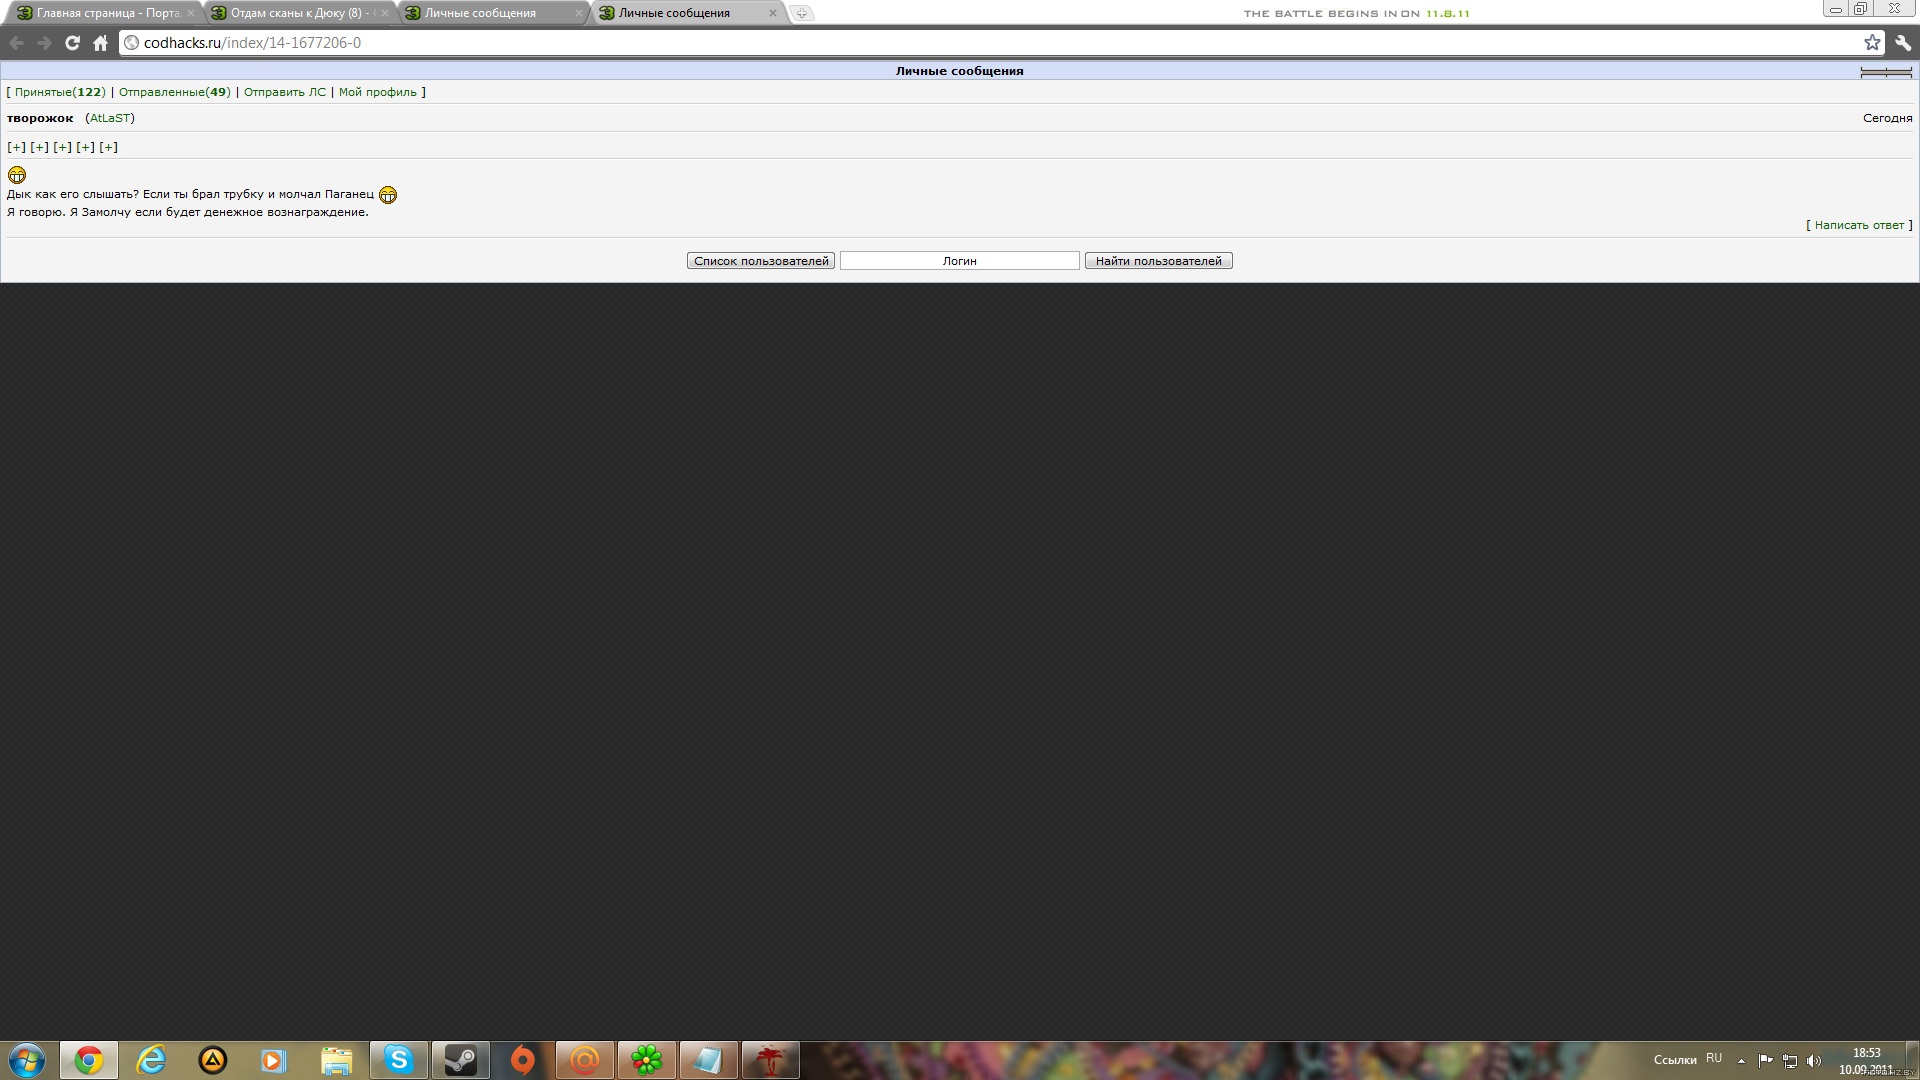Close the Главная страница tab

coord(190,13)
